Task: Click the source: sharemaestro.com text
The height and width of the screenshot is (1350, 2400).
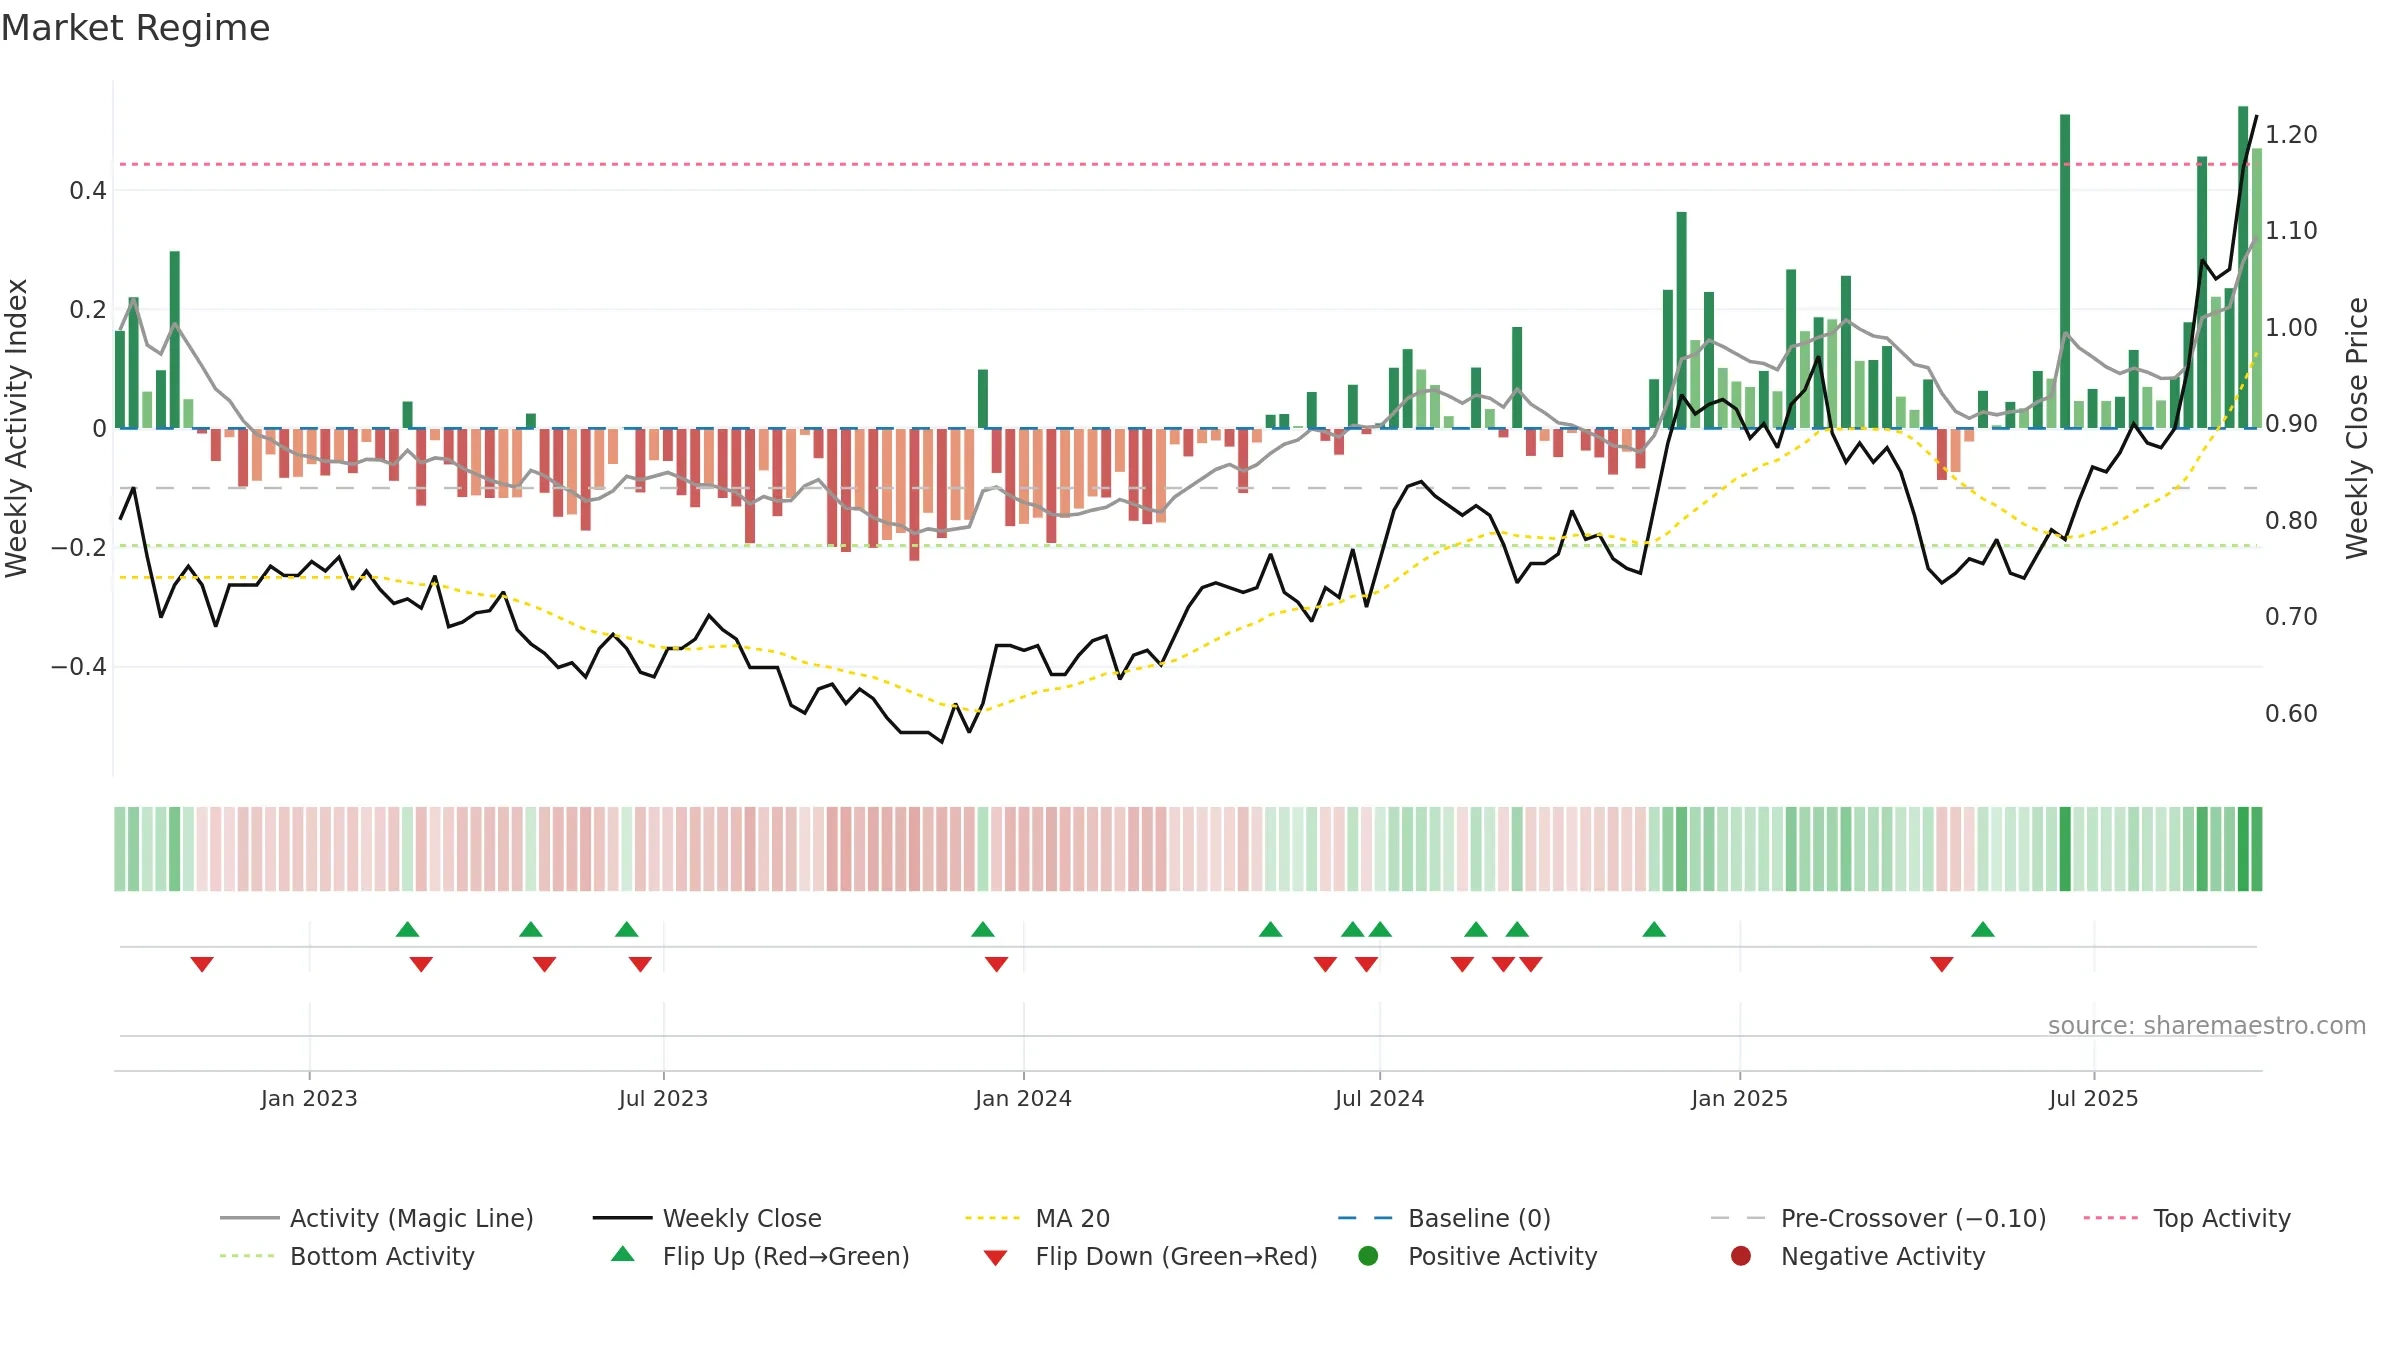Action: (2207, 1025)
